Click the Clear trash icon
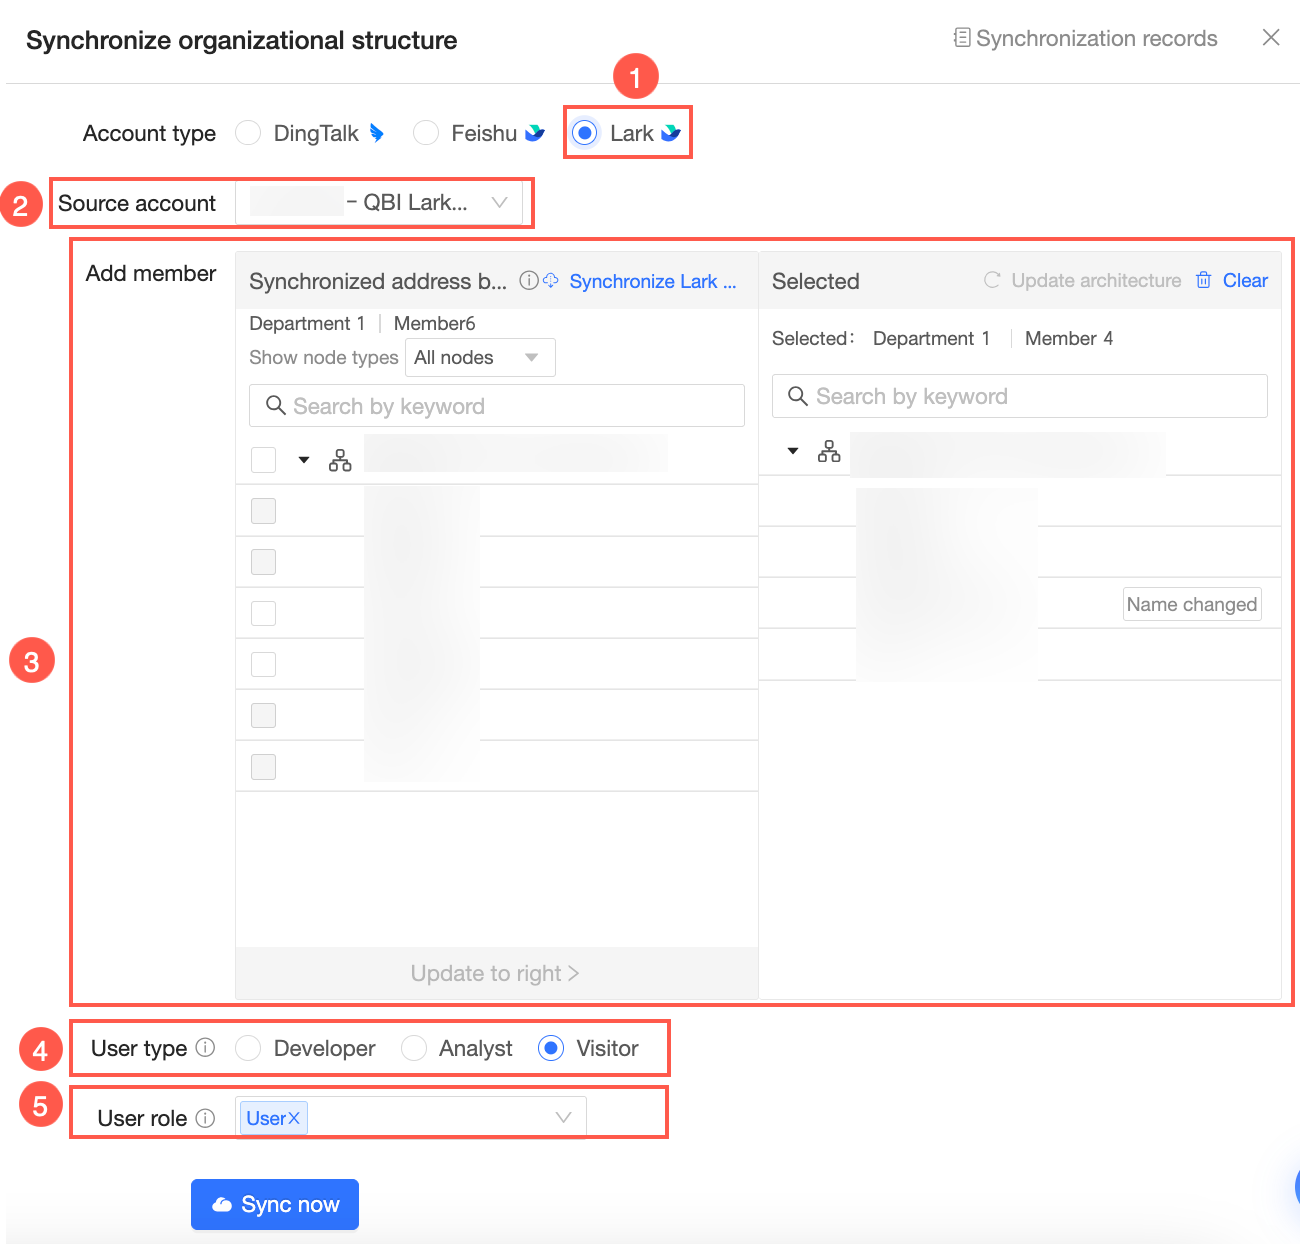 (x=1204, y=281)
